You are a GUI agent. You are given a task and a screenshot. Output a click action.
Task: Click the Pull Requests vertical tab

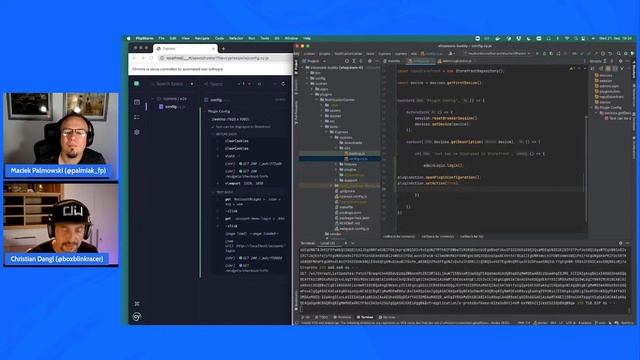click(x=296, y=113)
